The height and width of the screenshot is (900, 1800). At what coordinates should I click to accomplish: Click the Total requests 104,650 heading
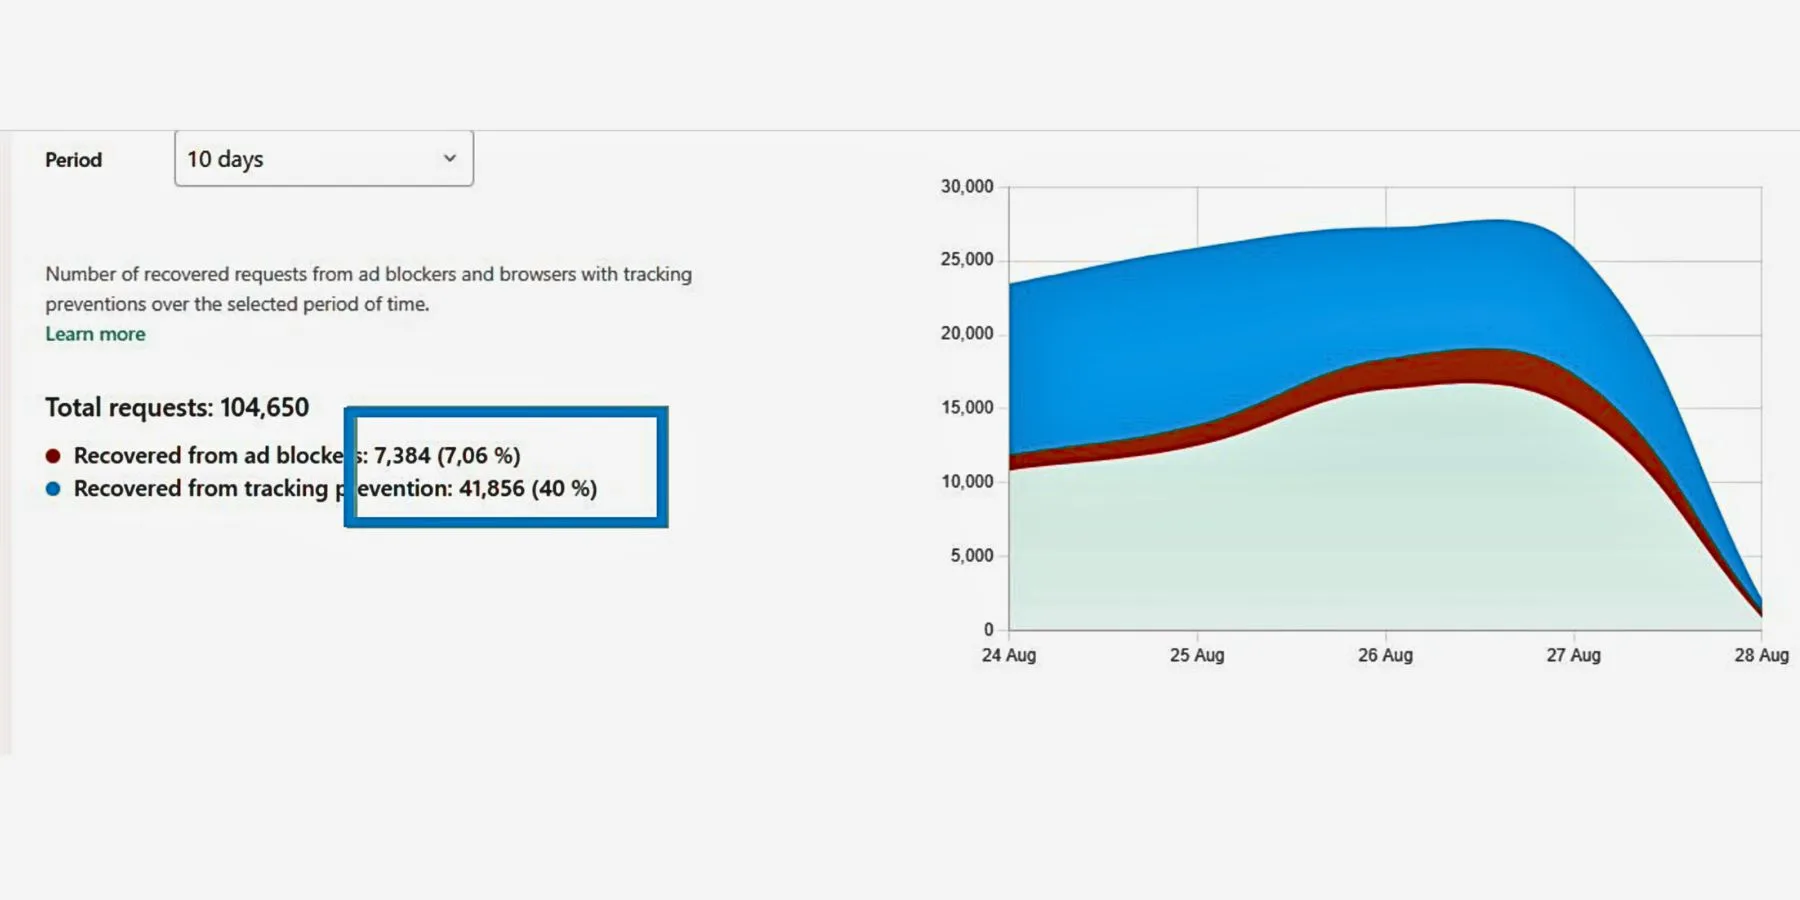coord(176,407)
